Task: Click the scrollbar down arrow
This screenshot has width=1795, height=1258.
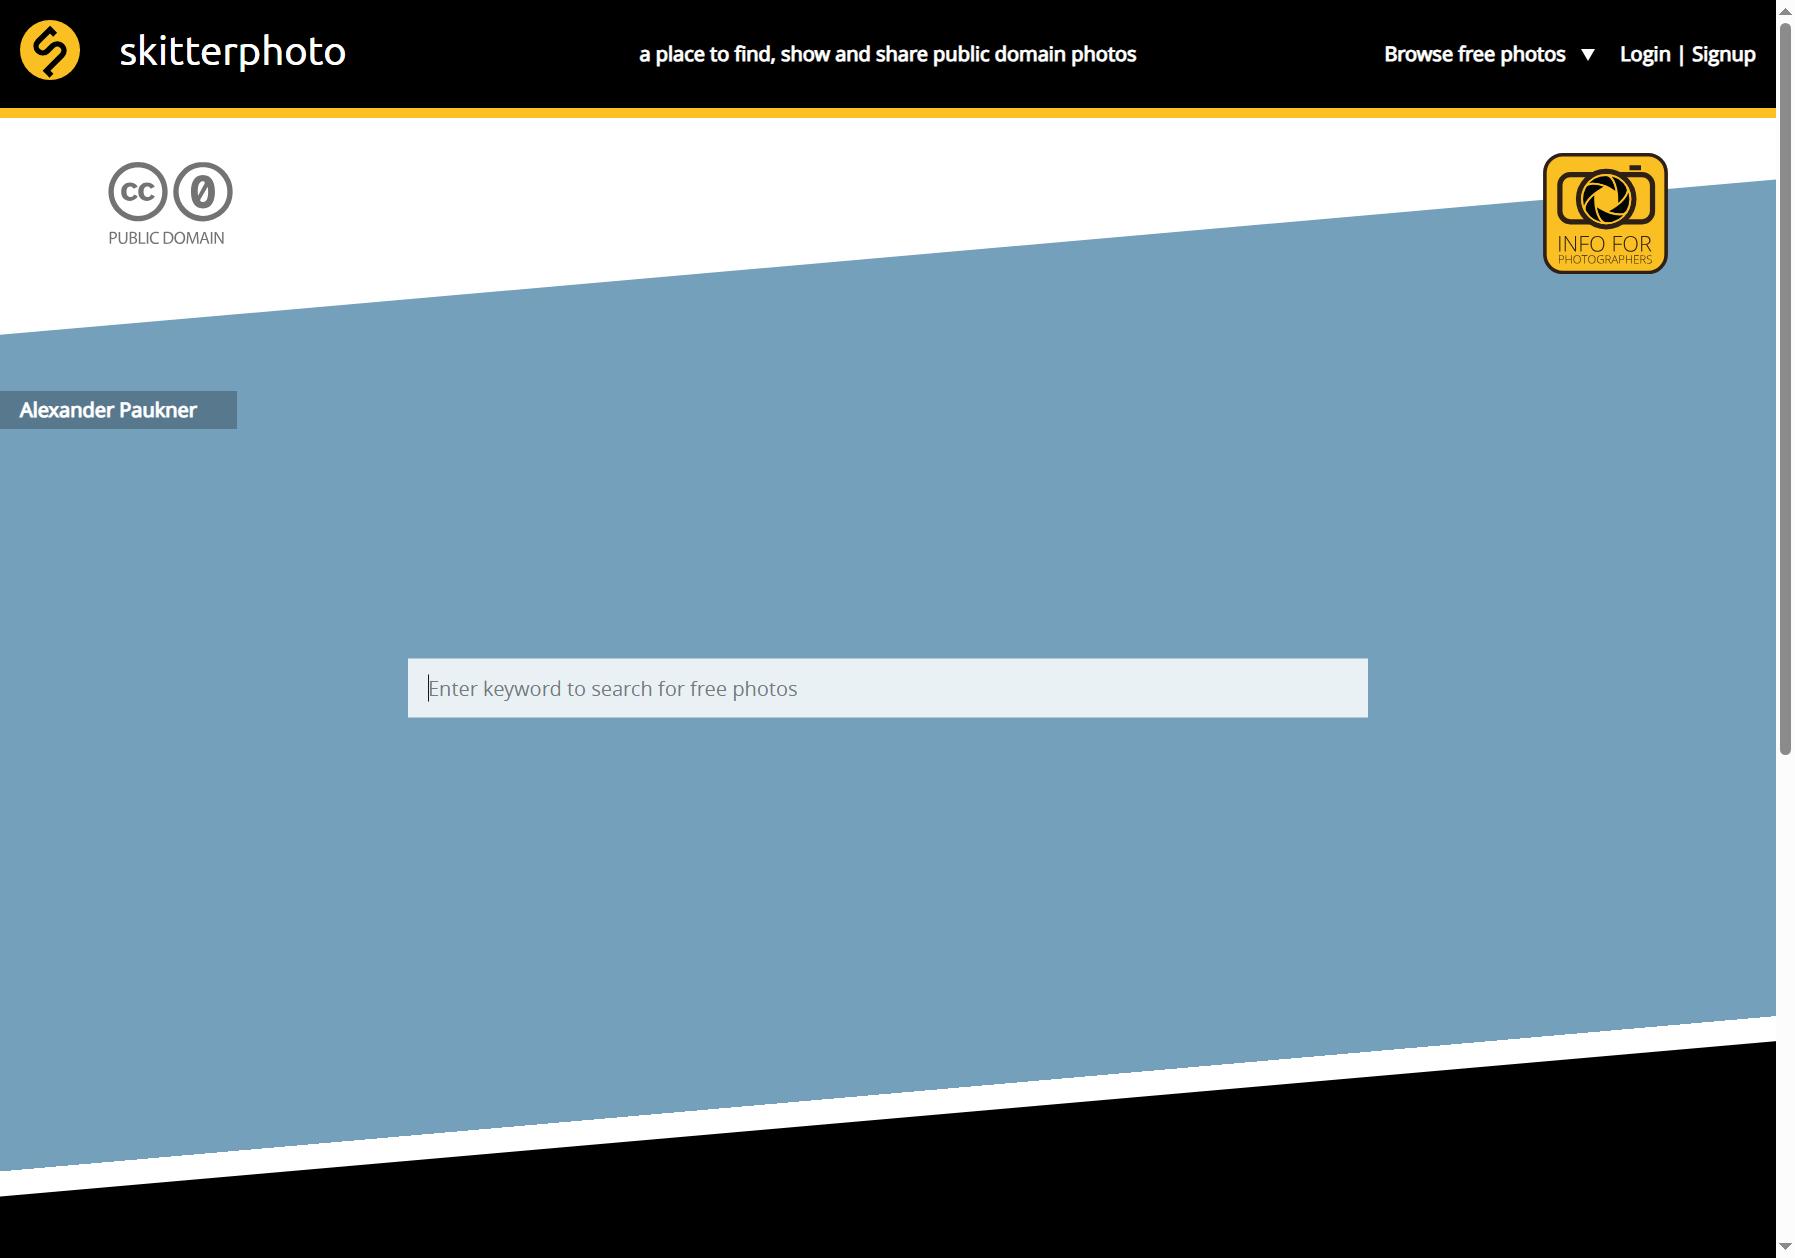Action: pos(1785,1248)
